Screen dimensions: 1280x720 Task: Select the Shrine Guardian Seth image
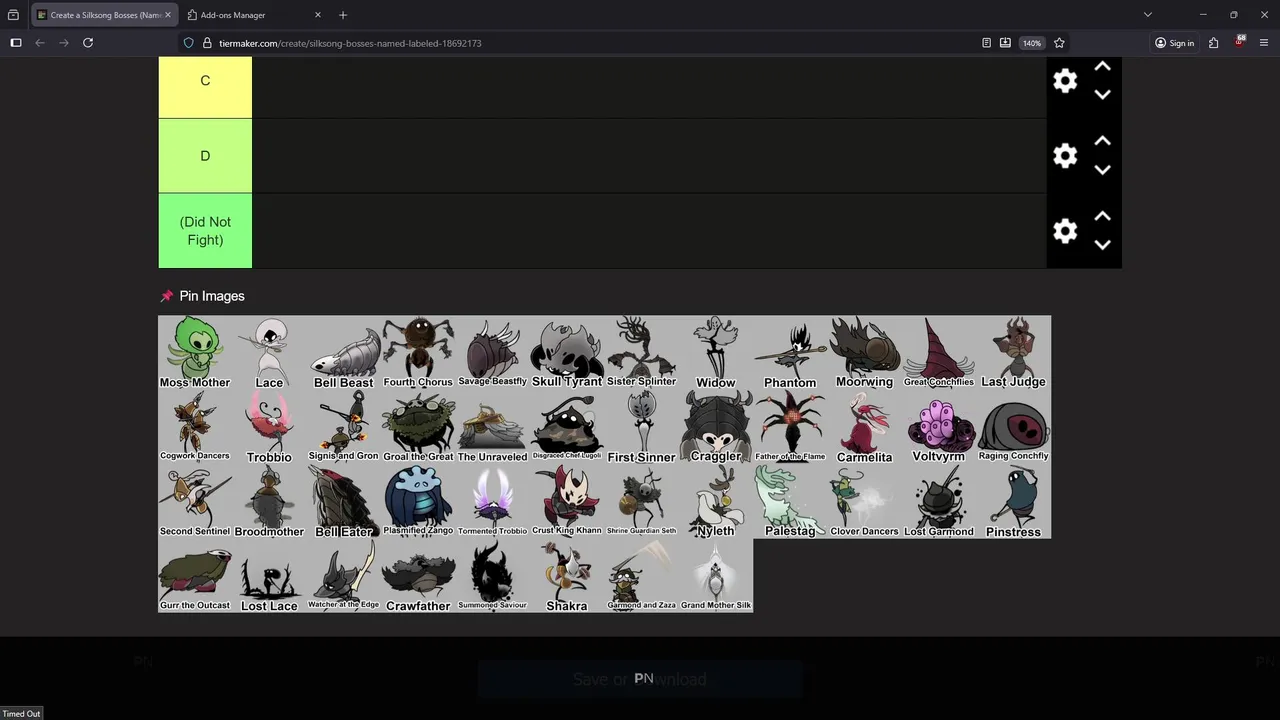tap(641, 502)
